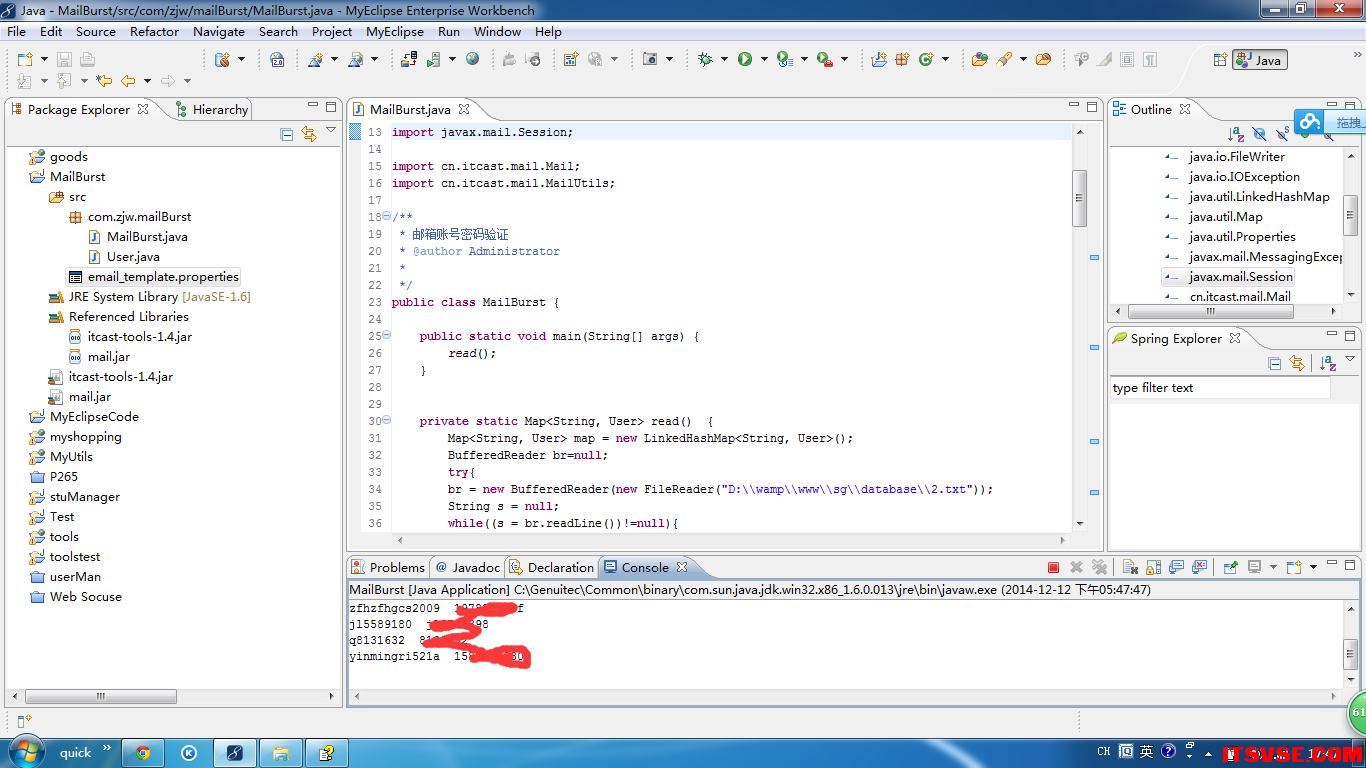Open the Debug button dropdown arrow
The width and height of the screenshot is (1366, 768).
click(x=724, y=60)
